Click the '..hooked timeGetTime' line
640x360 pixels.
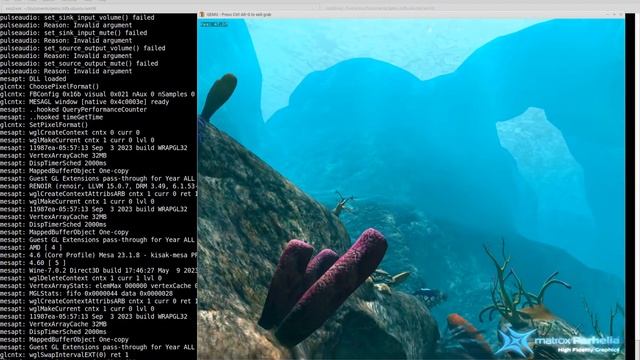click(51, 117)
